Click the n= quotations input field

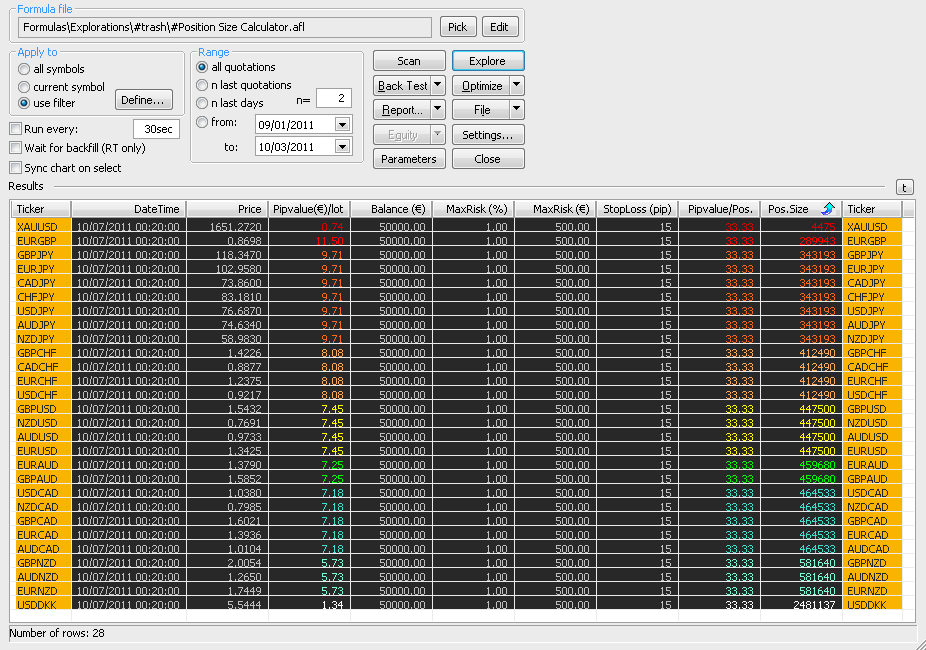(x=333, y=98)
